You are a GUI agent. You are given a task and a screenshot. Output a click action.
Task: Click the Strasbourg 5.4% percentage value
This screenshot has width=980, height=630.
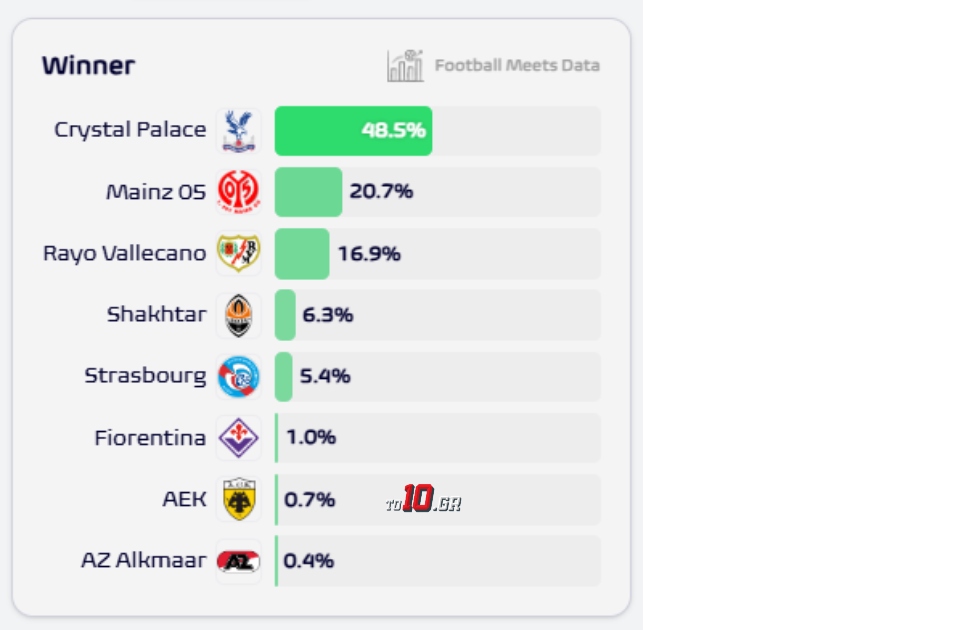(325, 376)
